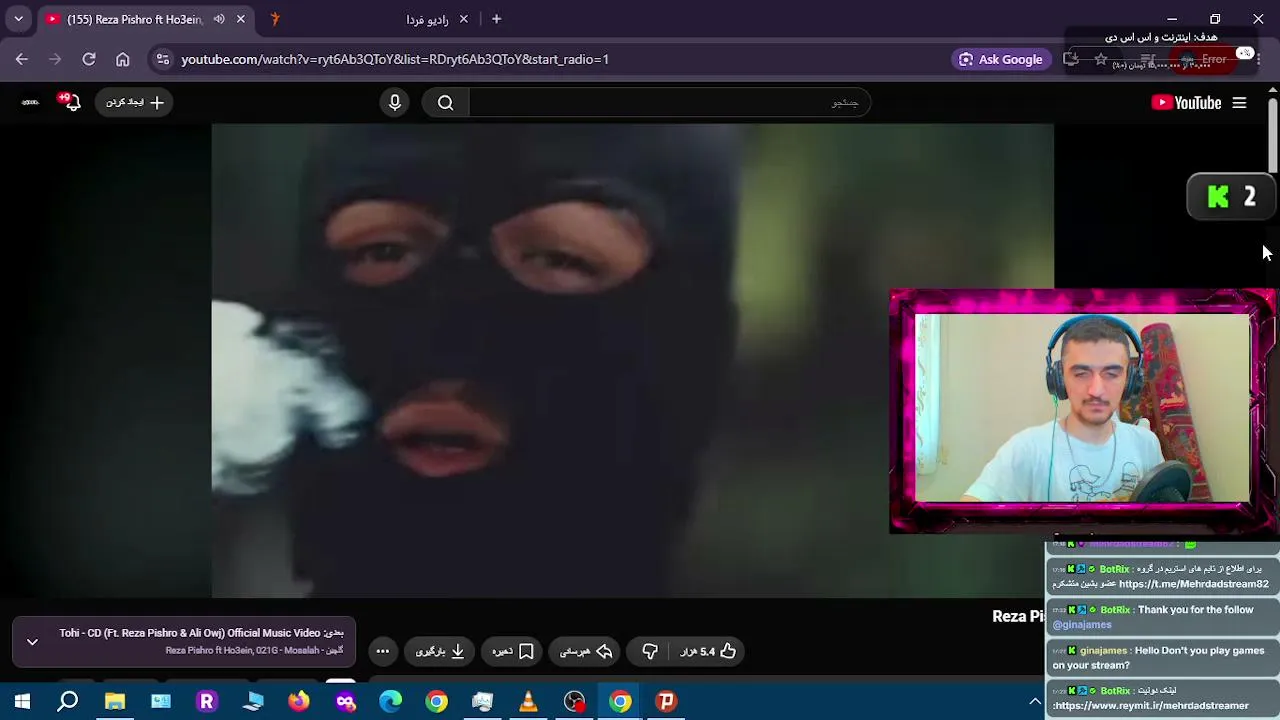1280x720 pixels.
Task: Switch to the Reza Pishro YouTube tab
Action: click(x=145, y=19)
